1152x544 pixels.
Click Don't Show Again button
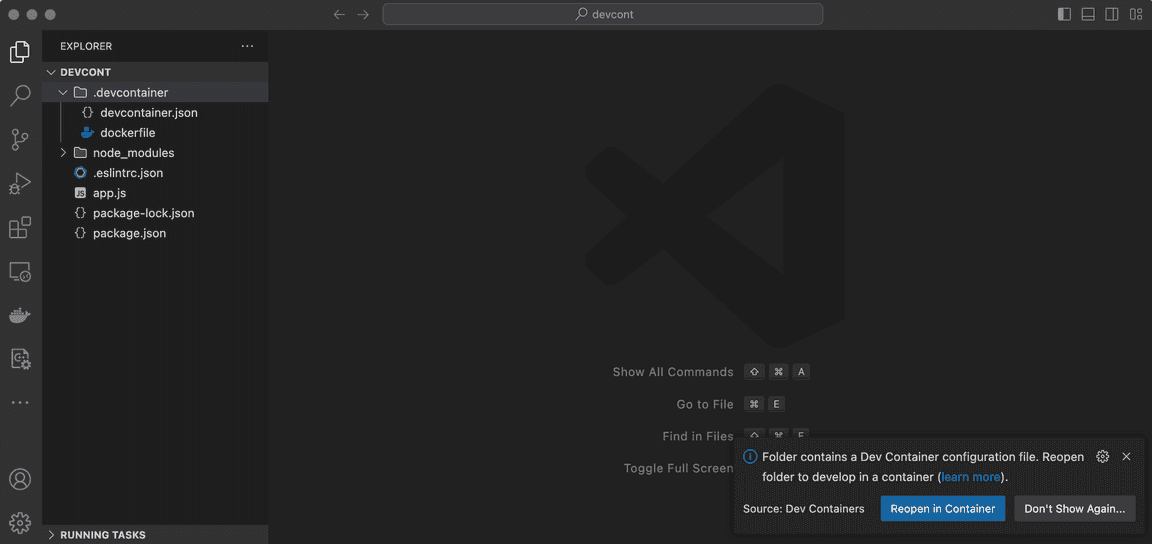point(1075,509)
